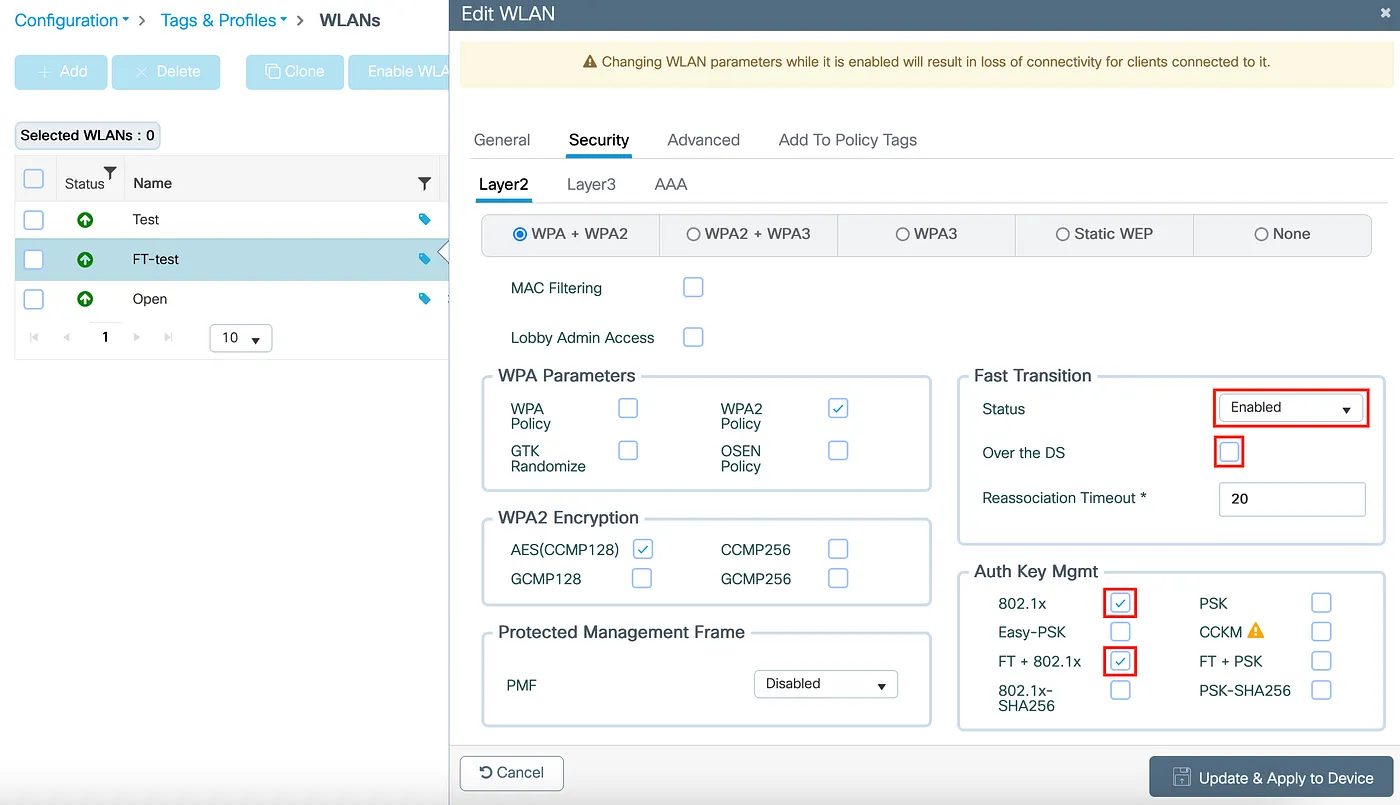1400x805 pixels.
Task: Click the tag icon for Open WLAN
Action: 424,299
